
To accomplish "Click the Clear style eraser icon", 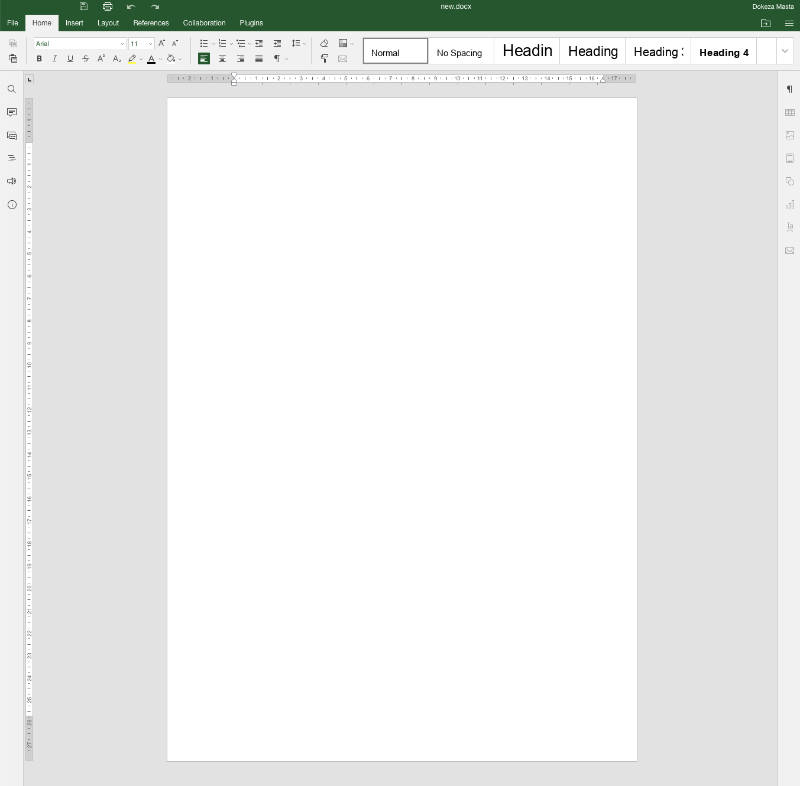I will tap(324, 43).
